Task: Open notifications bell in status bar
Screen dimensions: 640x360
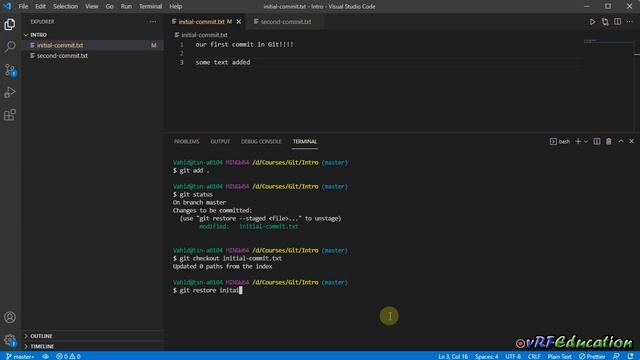Action: (x=631, y=356)
